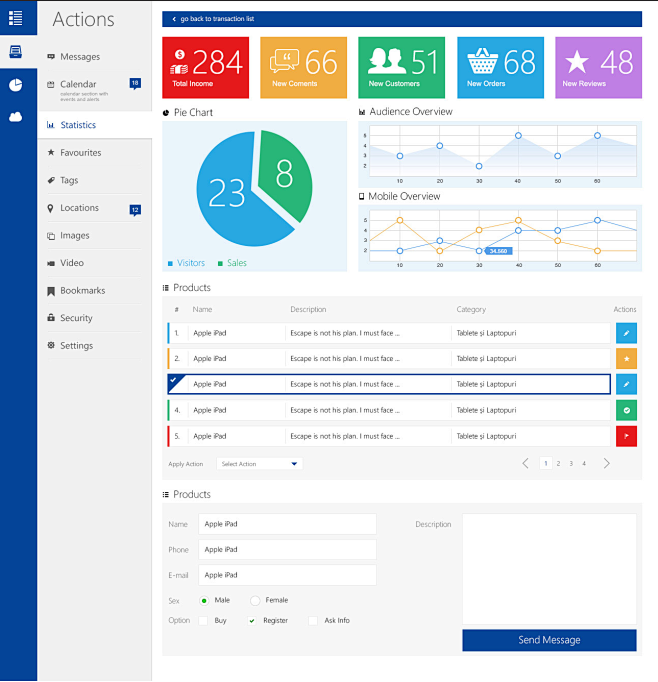Click the blue Visitors legend square
Viewport: 658px width, 682px height.
tap(170, 263)
